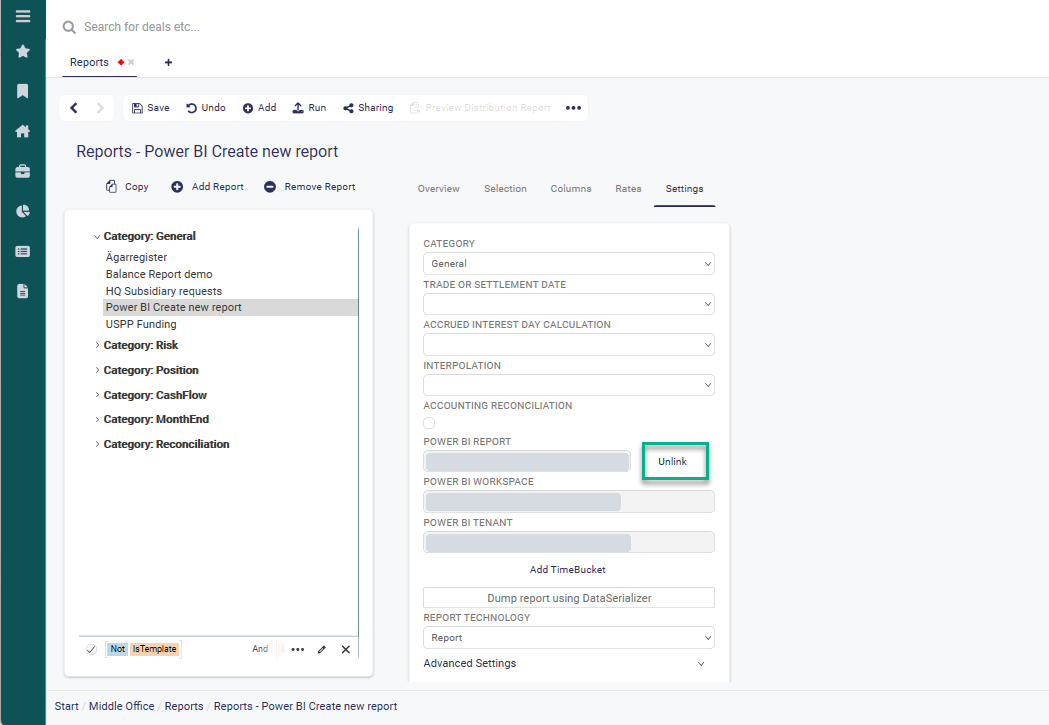Screen dimensions: 1049x725
Task: Click the IsTemplate filter tag
Action: (x=155, y=649)
